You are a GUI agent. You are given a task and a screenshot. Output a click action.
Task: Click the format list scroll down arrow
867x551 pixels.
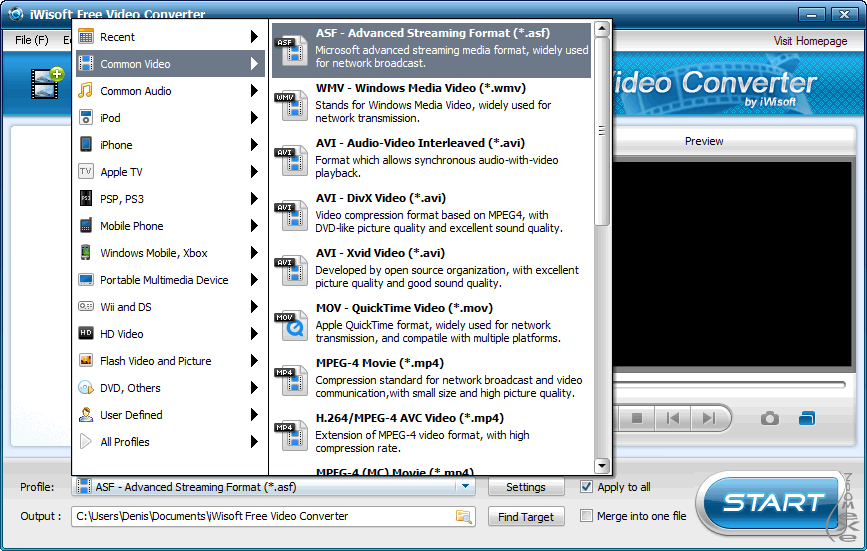coord(602,466)
